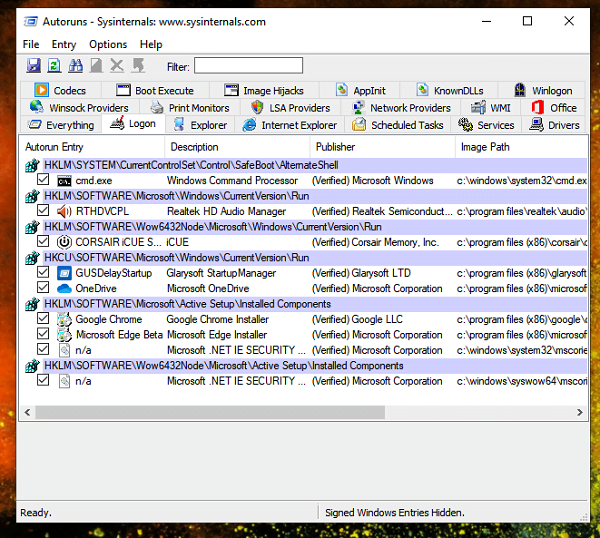Click the cmd.exe entry icon
The image size is (600, 538).
click(64, 181)
